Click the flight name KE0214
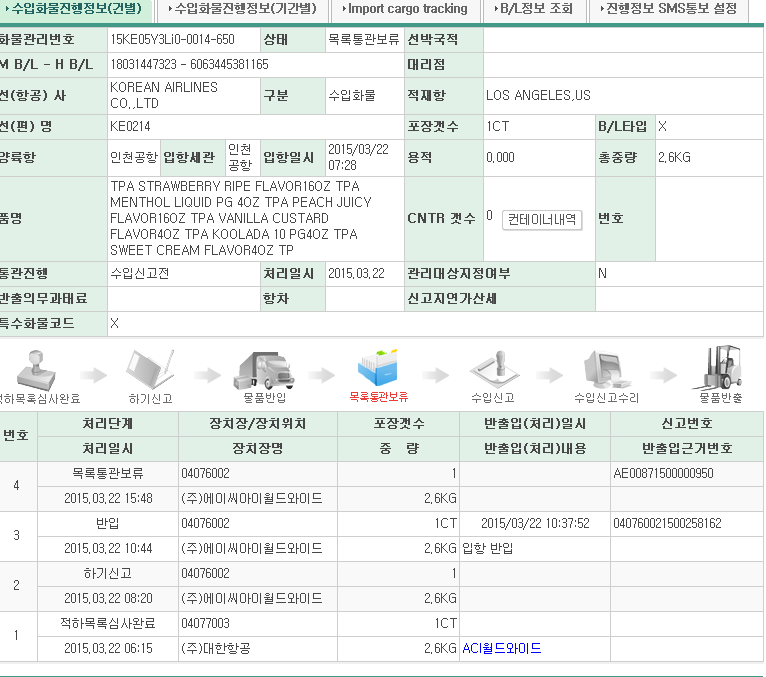 [x=130, y=127]
